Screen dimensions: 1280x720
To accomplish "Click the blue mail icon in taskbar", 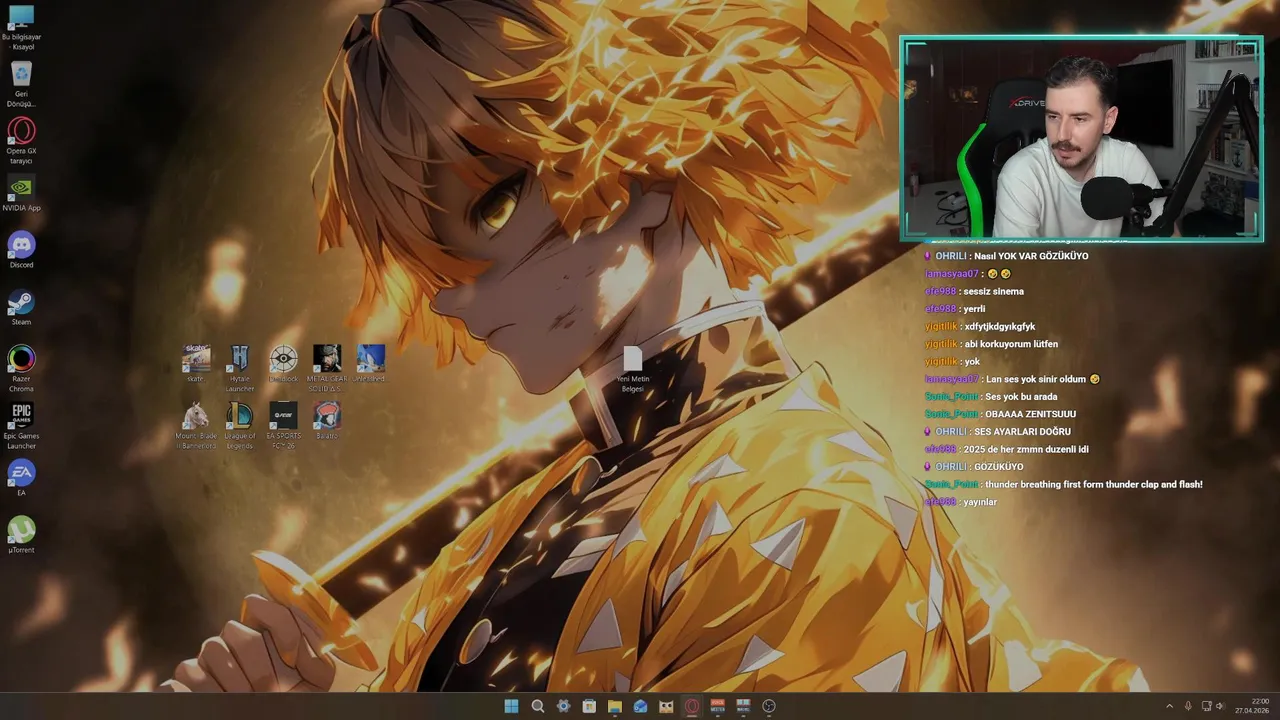I will pos(640,706).
